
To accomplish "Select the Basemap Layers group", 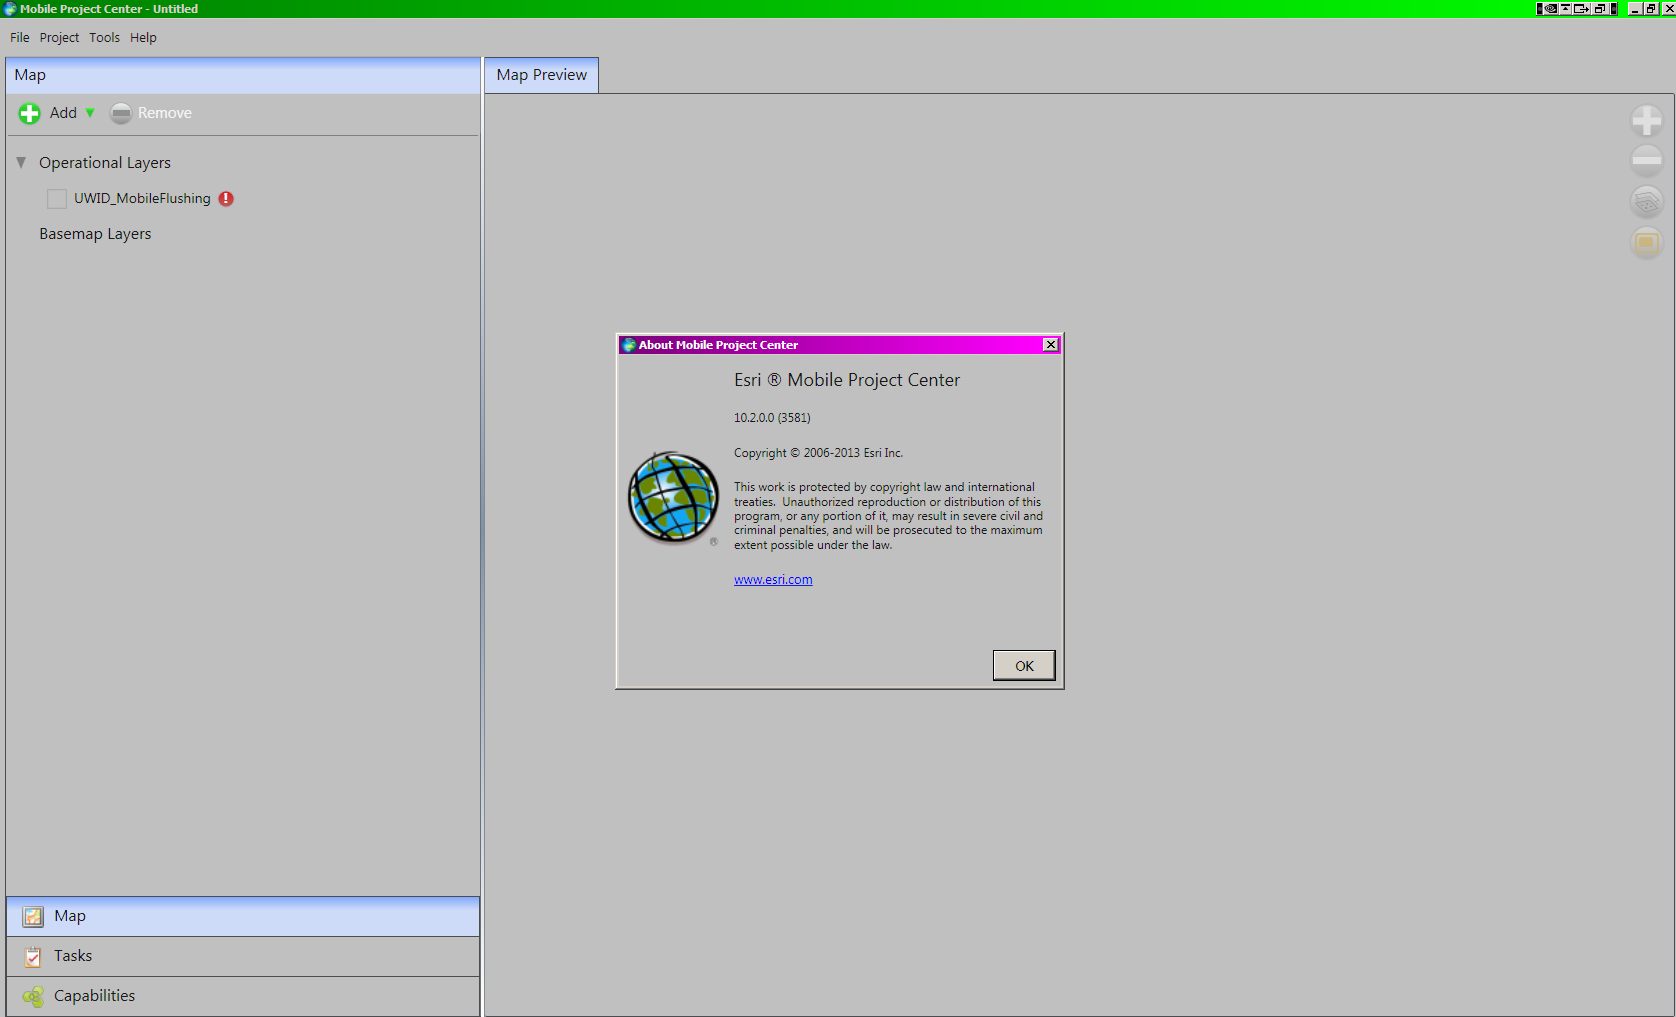I will click(95, 234).
